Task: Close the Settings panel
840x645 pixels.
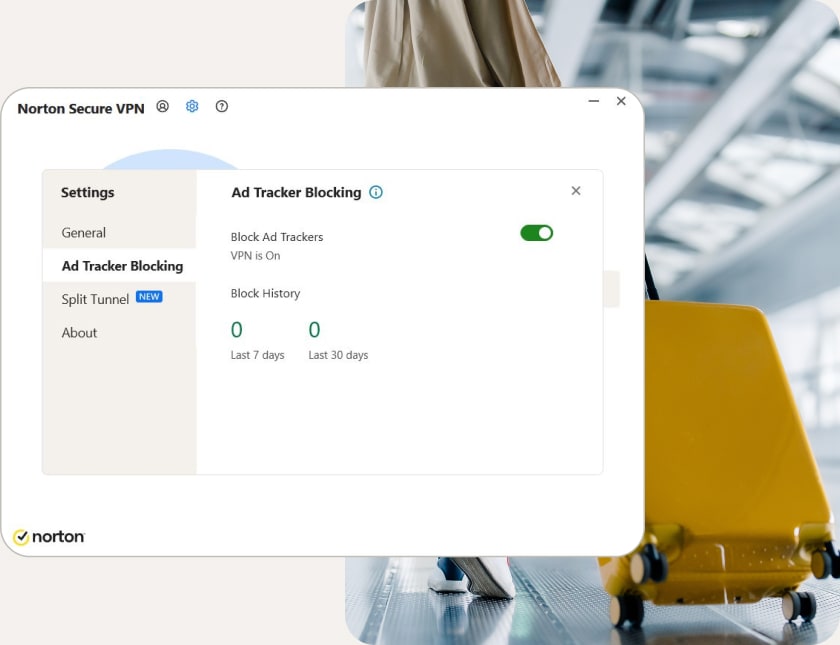Action: 576,191
